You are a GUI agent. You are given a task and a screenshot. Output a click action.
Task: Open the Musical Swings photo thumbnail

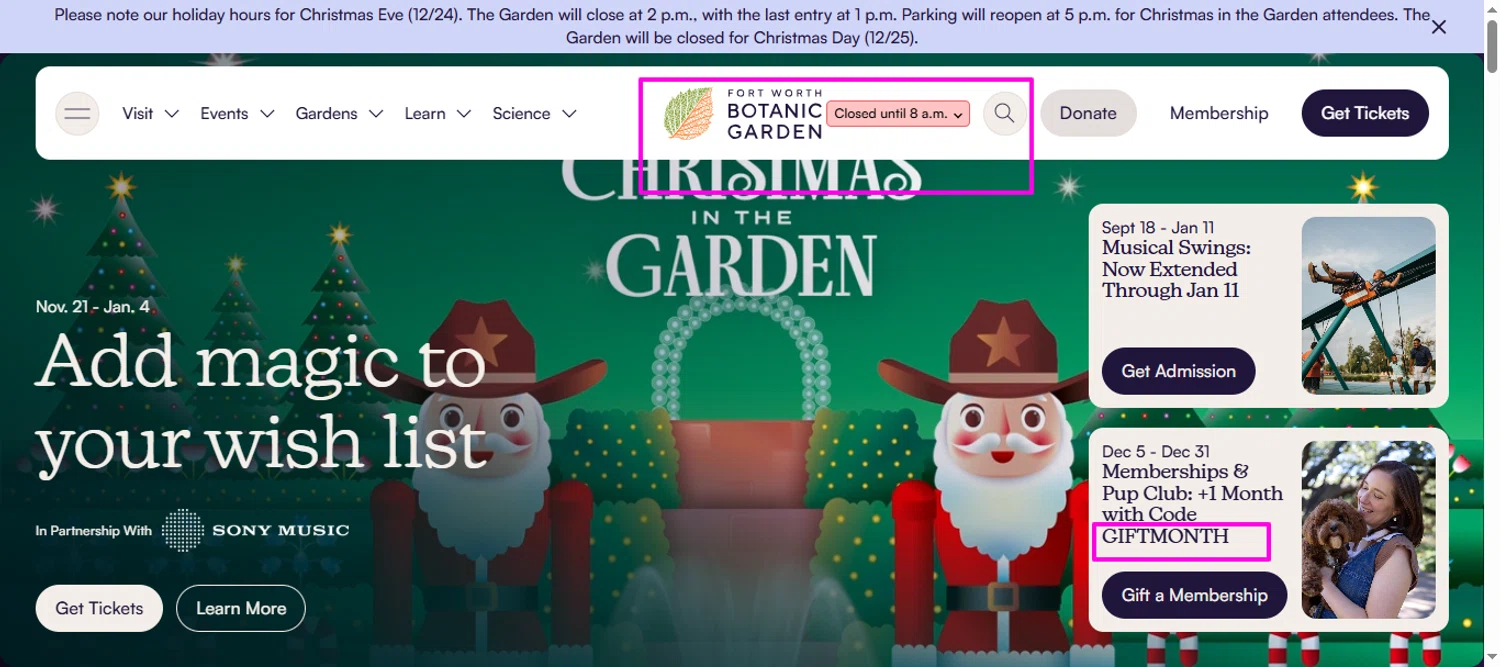click(1368, 306)
